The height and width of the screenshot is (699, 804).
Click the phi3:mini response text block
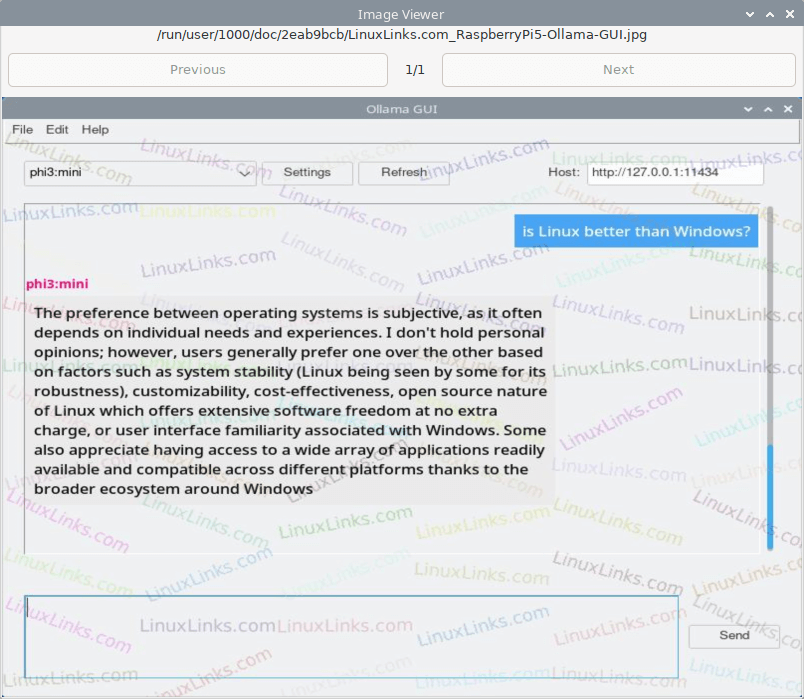pyautogui.click(x=290, y=401)
